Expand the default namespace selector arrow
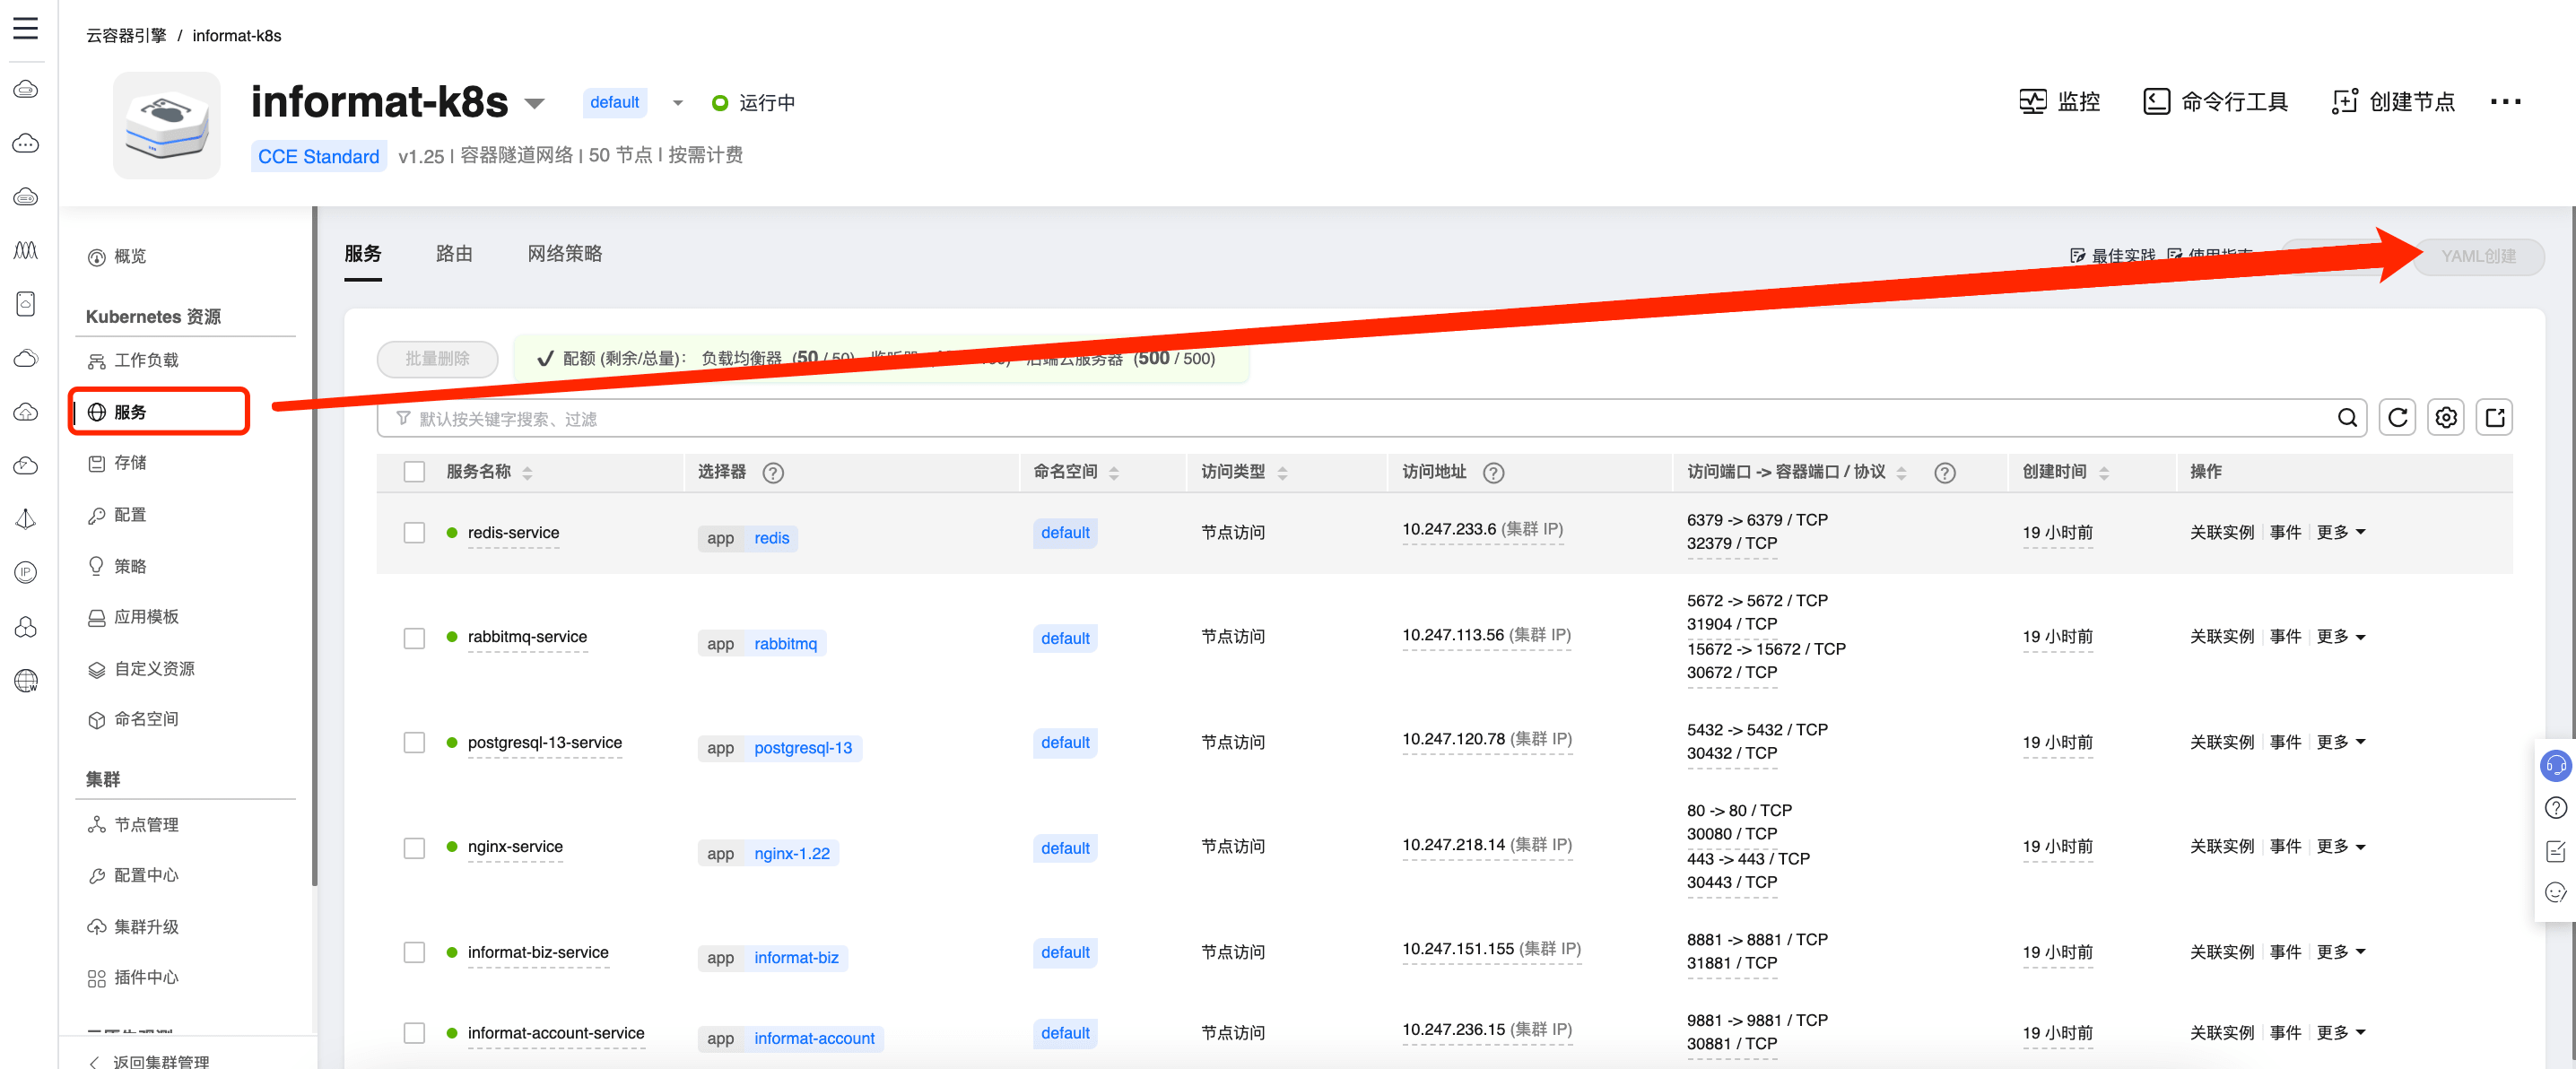Screen dimensions: 2576x1069 (677, 103)
